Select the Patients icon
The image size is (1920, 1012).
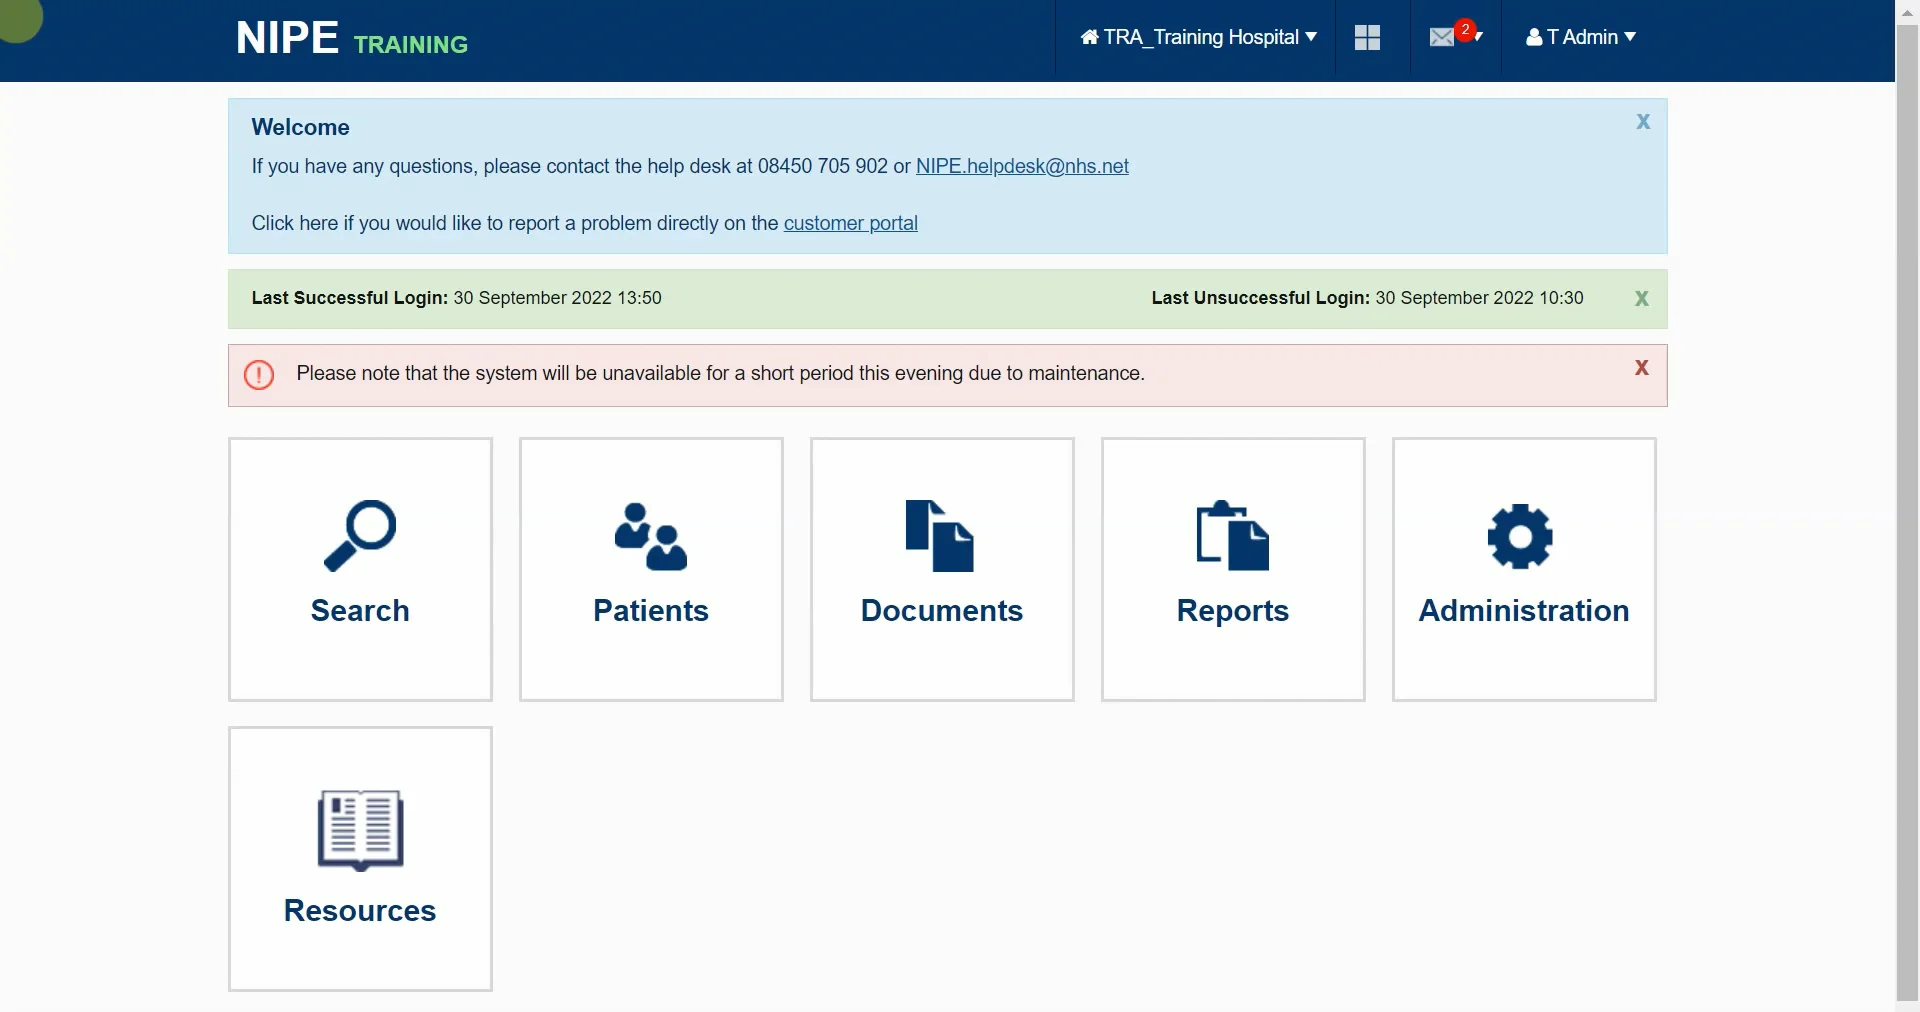(x=650, y=538)
